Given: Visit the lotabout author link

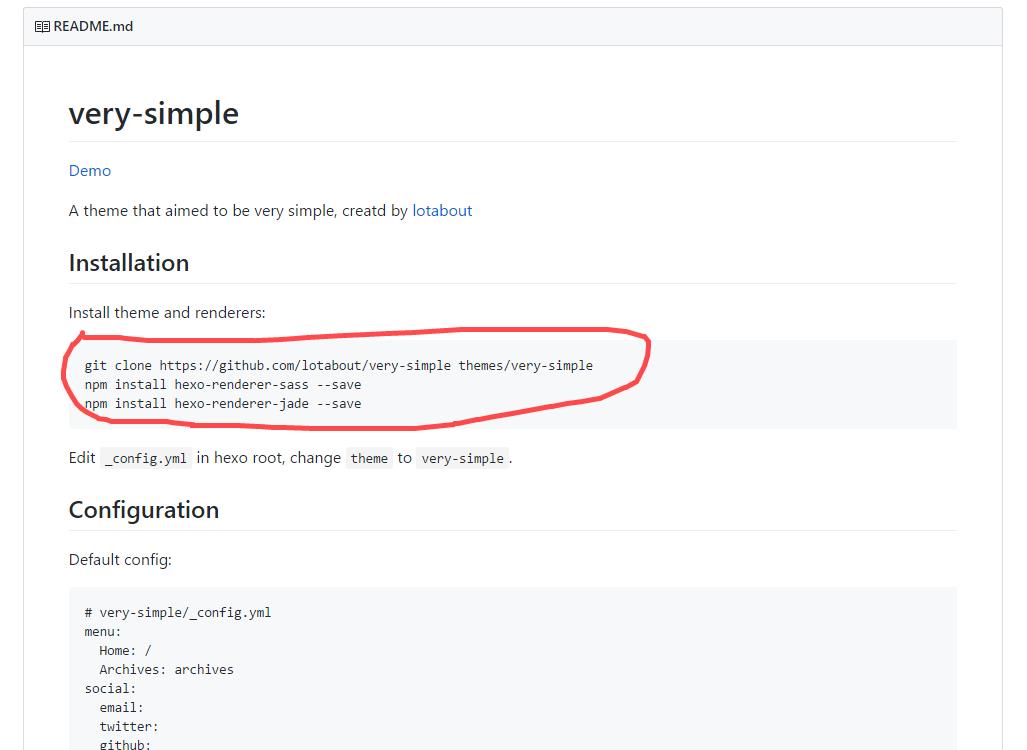Looking at the screenshot, I should 442,211.
